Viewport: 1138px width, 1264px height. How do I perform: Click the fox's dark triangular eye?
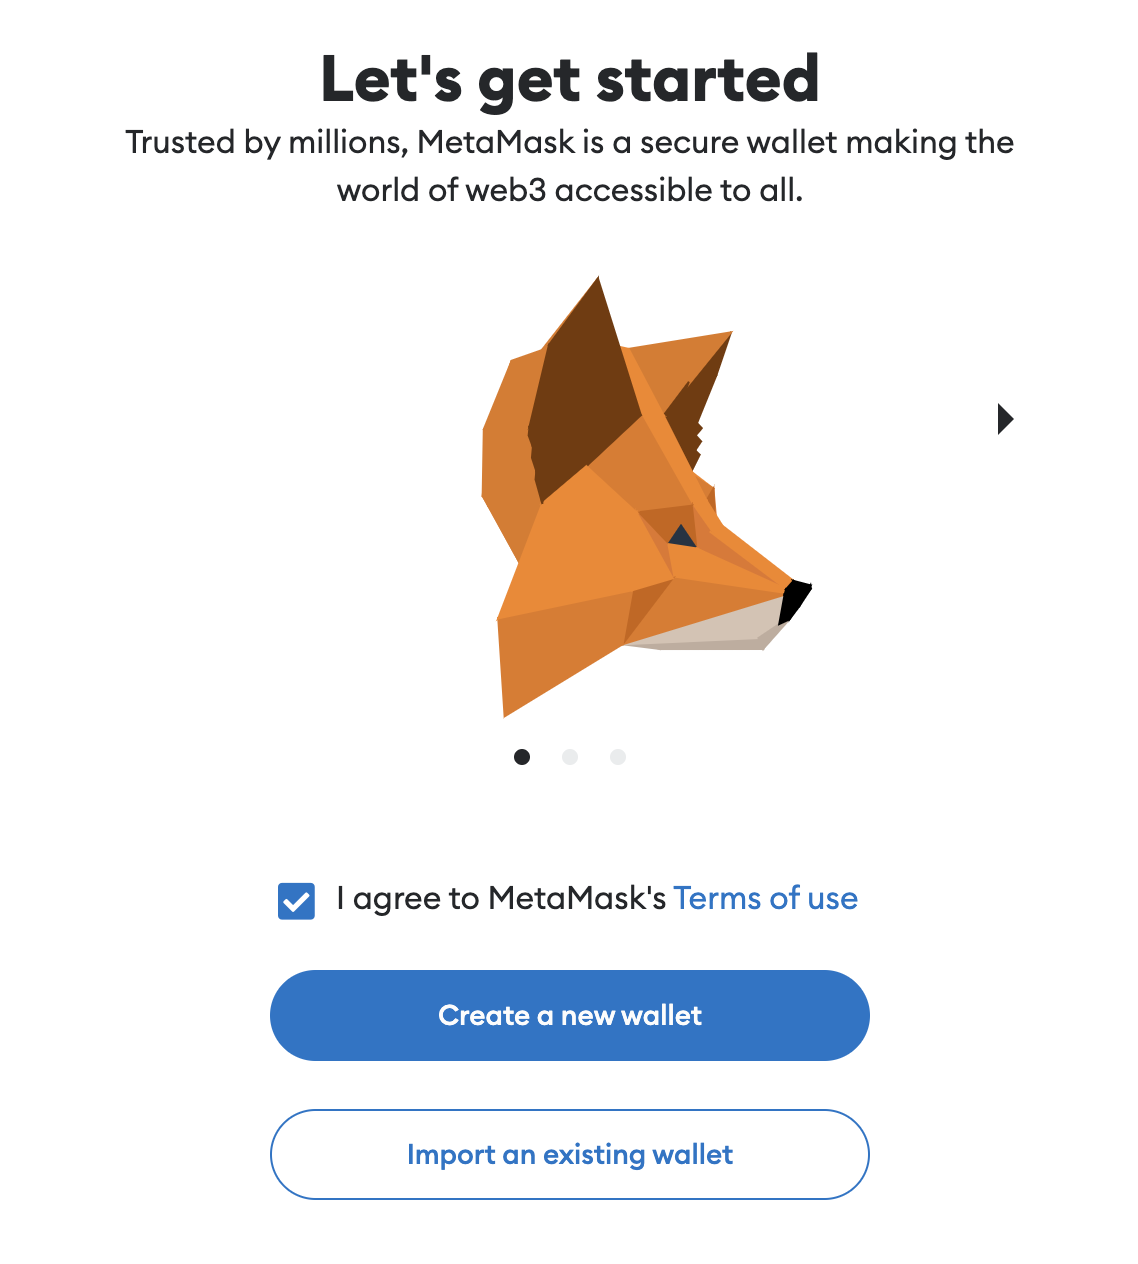[x=682, y=536]
